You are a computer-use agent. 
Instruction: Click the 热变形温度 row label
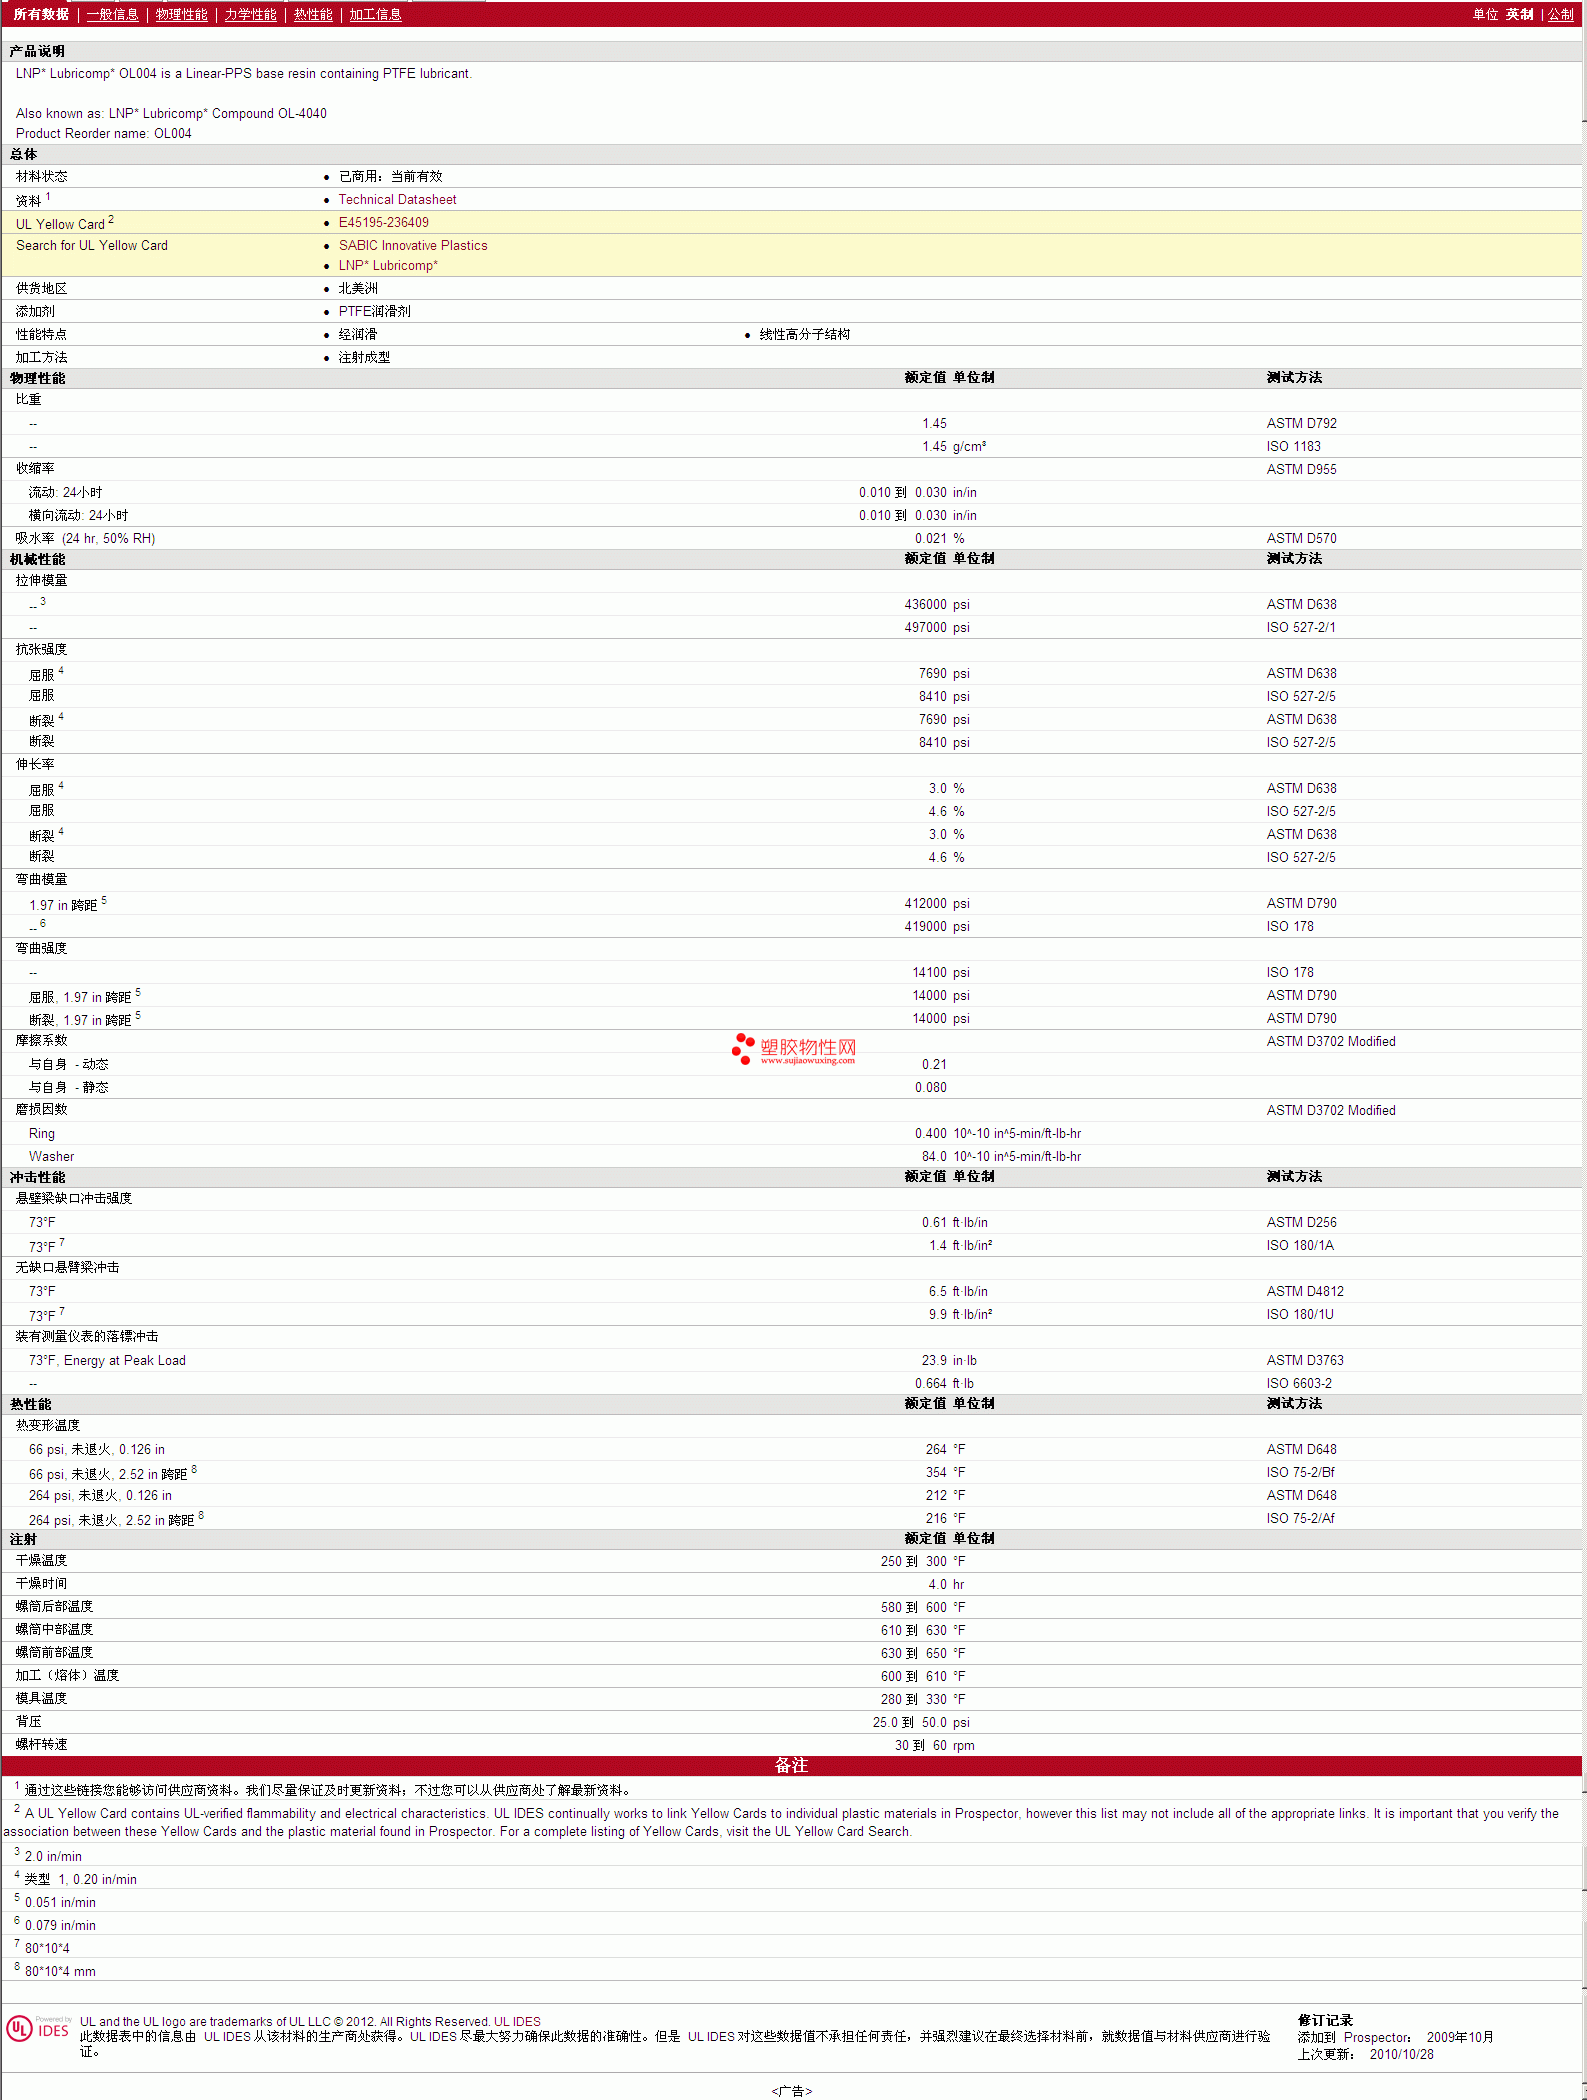click(48, 1425)
